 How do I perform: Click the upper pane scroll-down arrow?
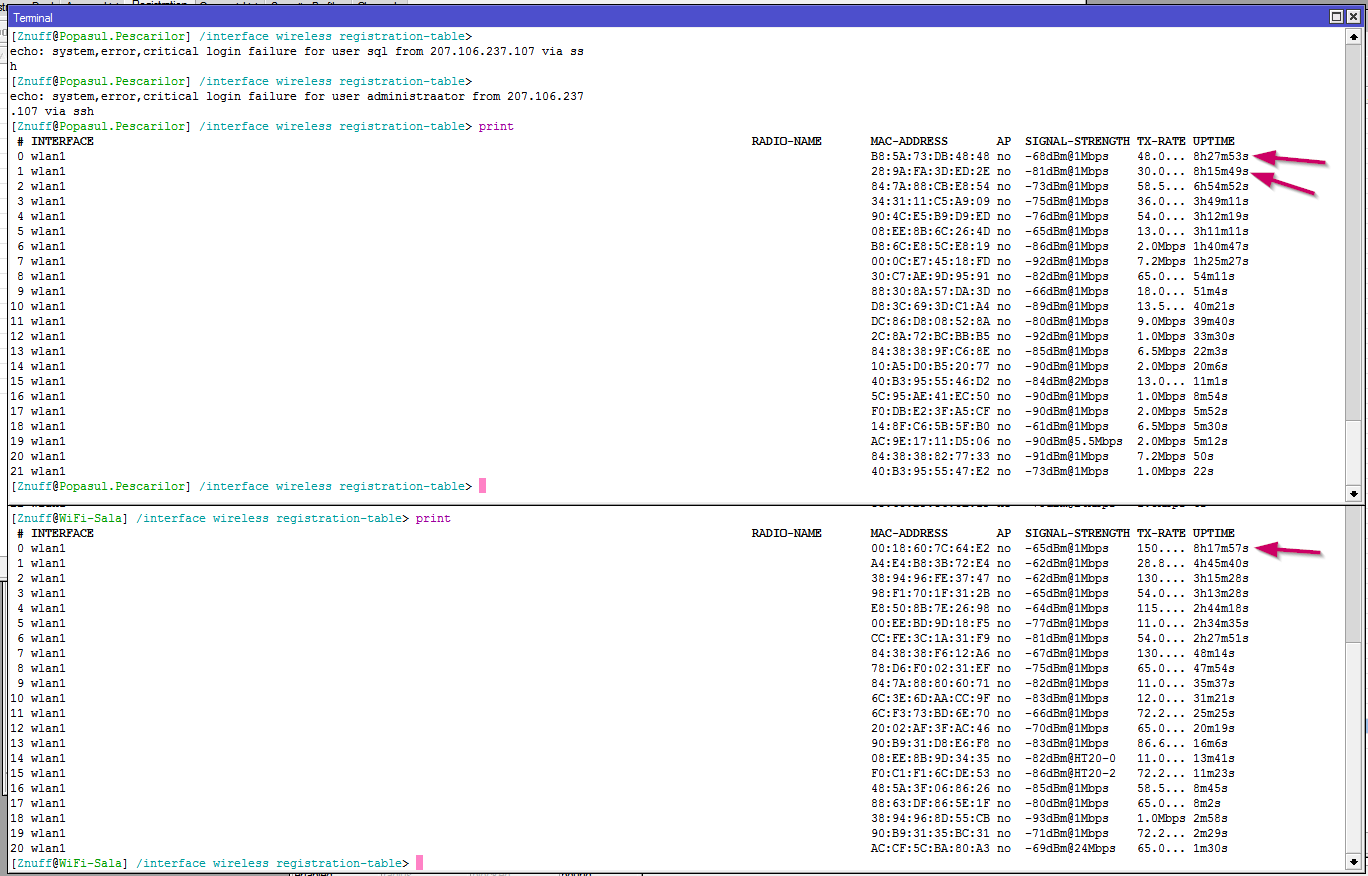point(1354,493)
